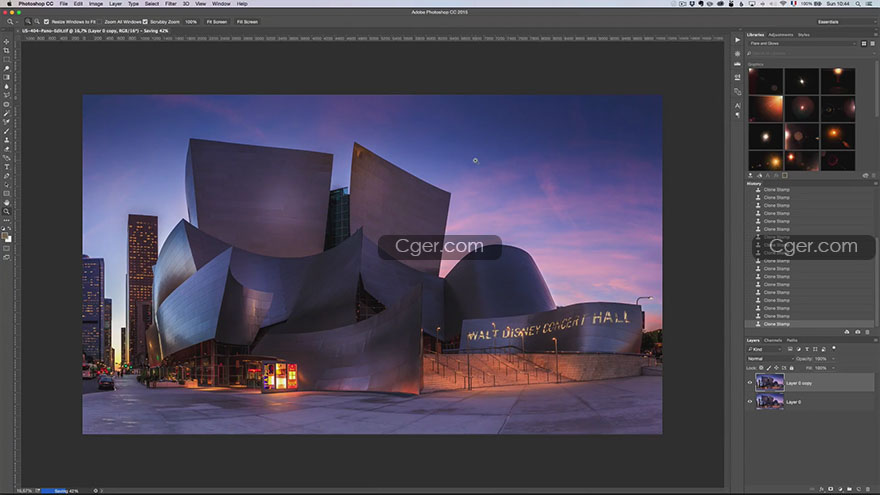Create a new adjustment layer
The width and height of the screenshot is (880, 495).
(x=840, y=489)
